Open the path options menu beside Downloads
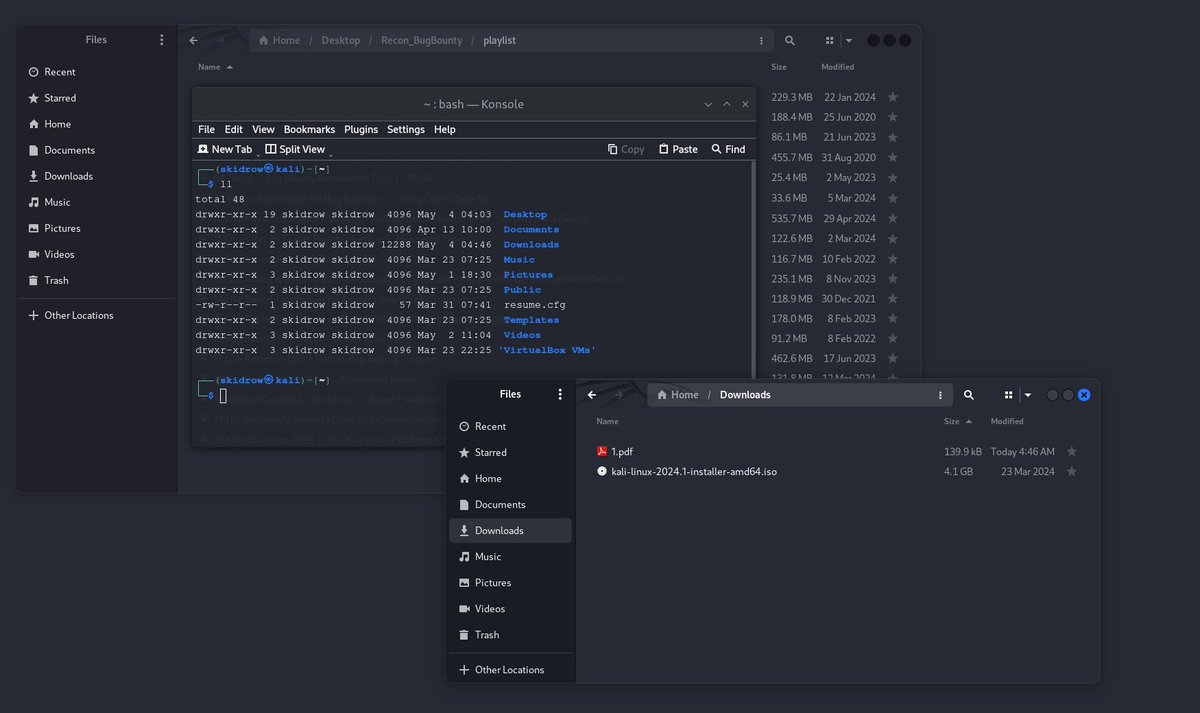This screenshot has height=713, width=1200. click(941, 395)
